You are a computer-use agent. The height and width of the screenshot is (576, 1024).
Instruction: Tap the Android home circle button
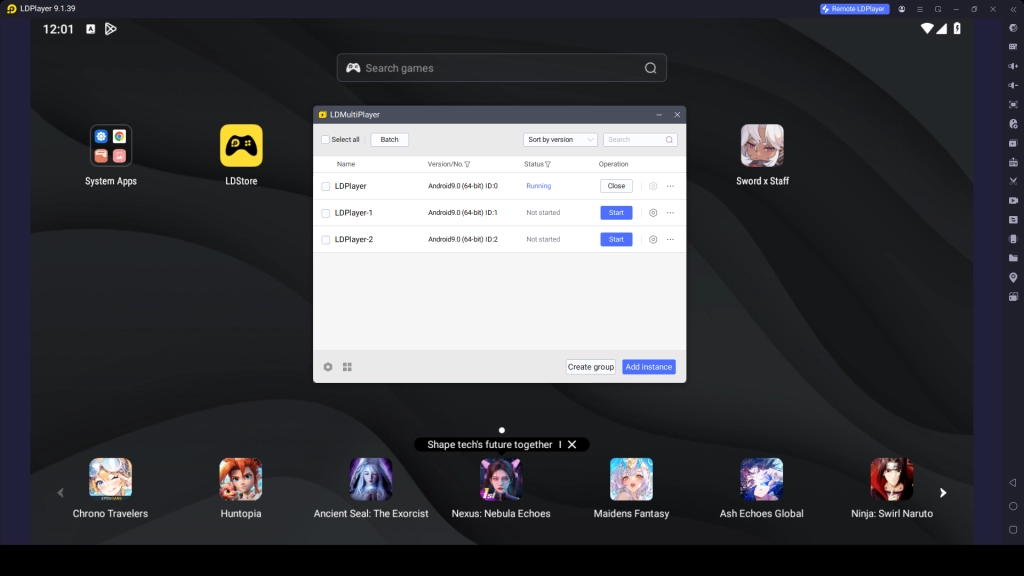(x=1013, y=506)
